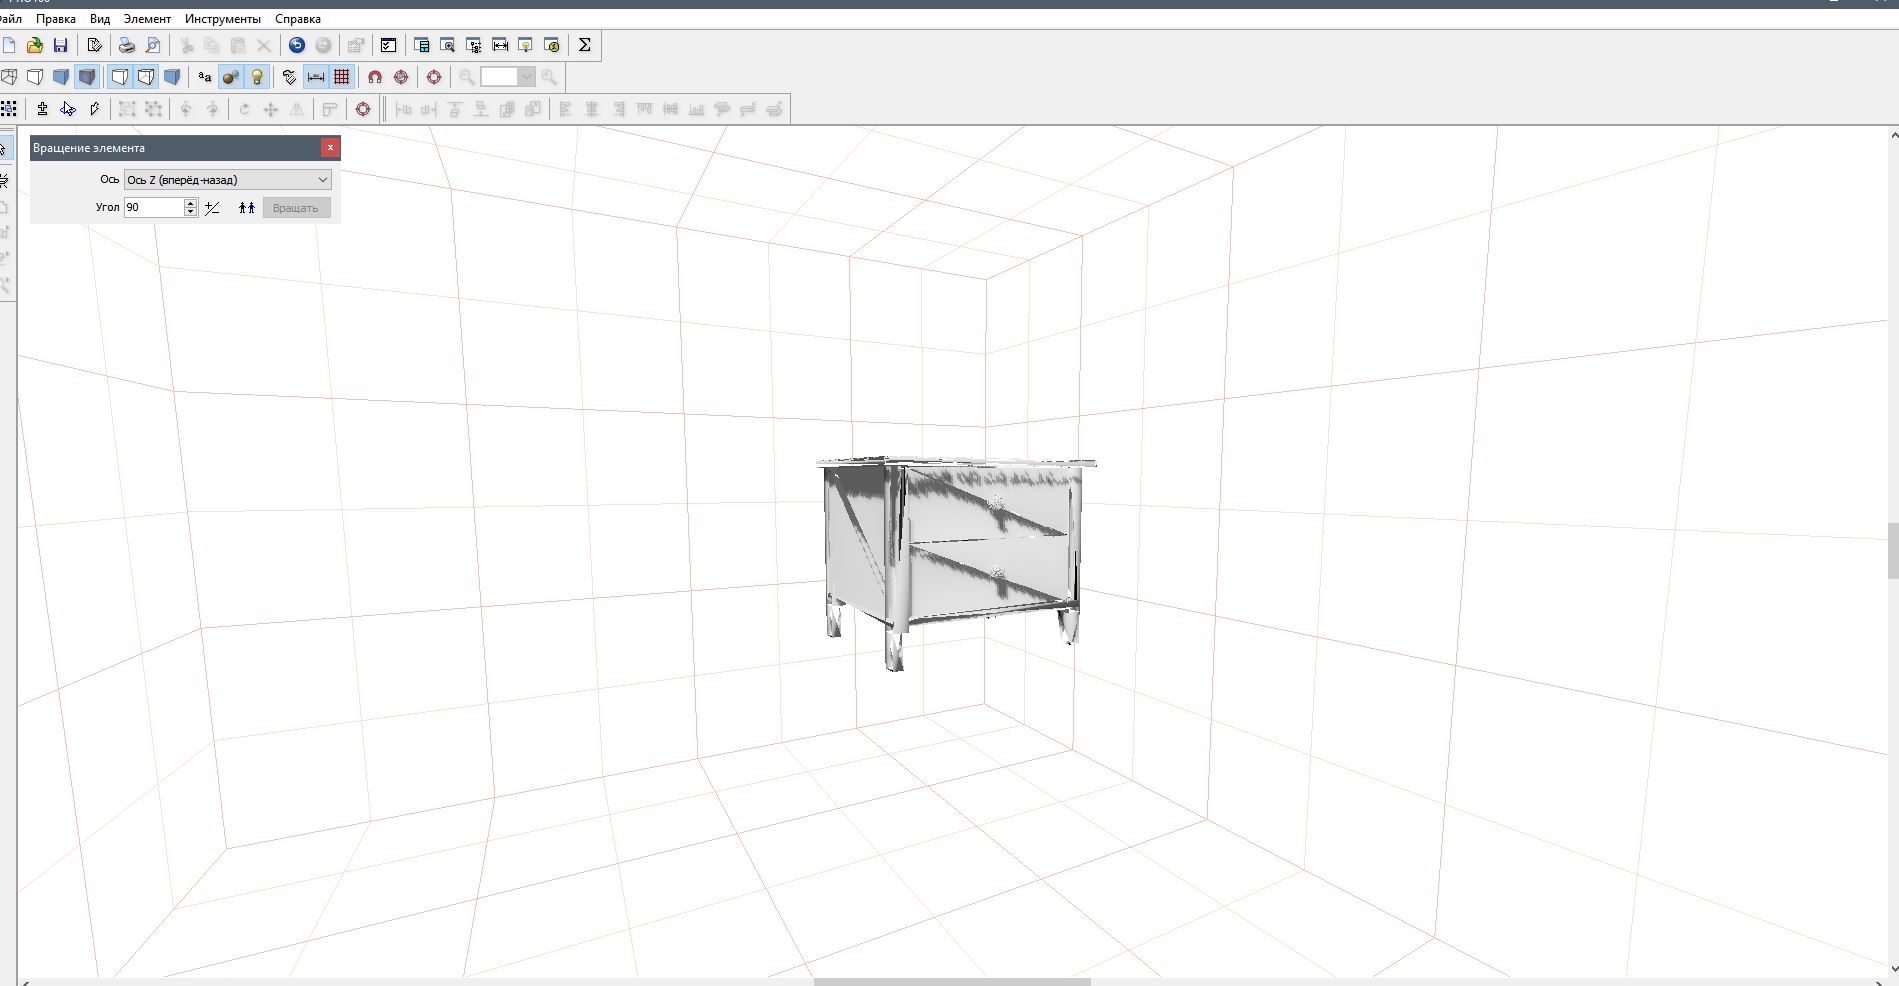
Task: Open the Инструменты menu
Action: point(222,19)
